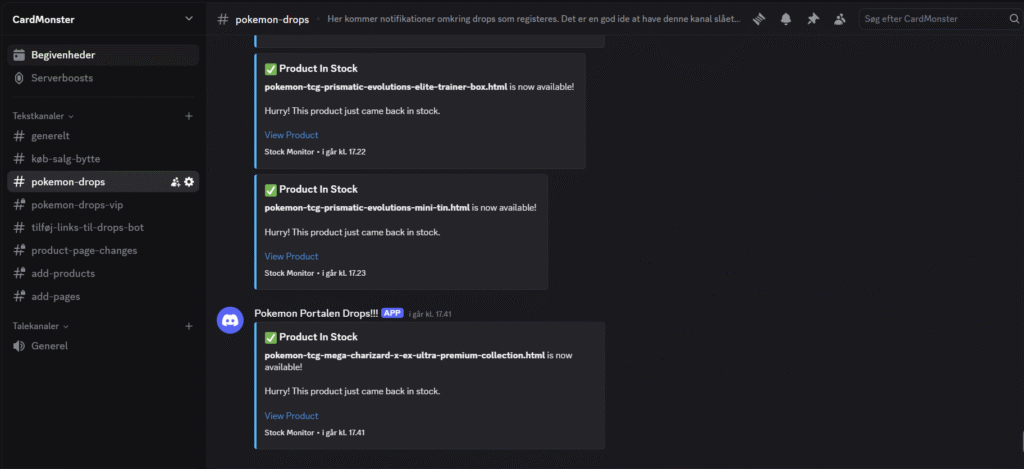
Task: Click the notification bell icon
Action: 786,19
